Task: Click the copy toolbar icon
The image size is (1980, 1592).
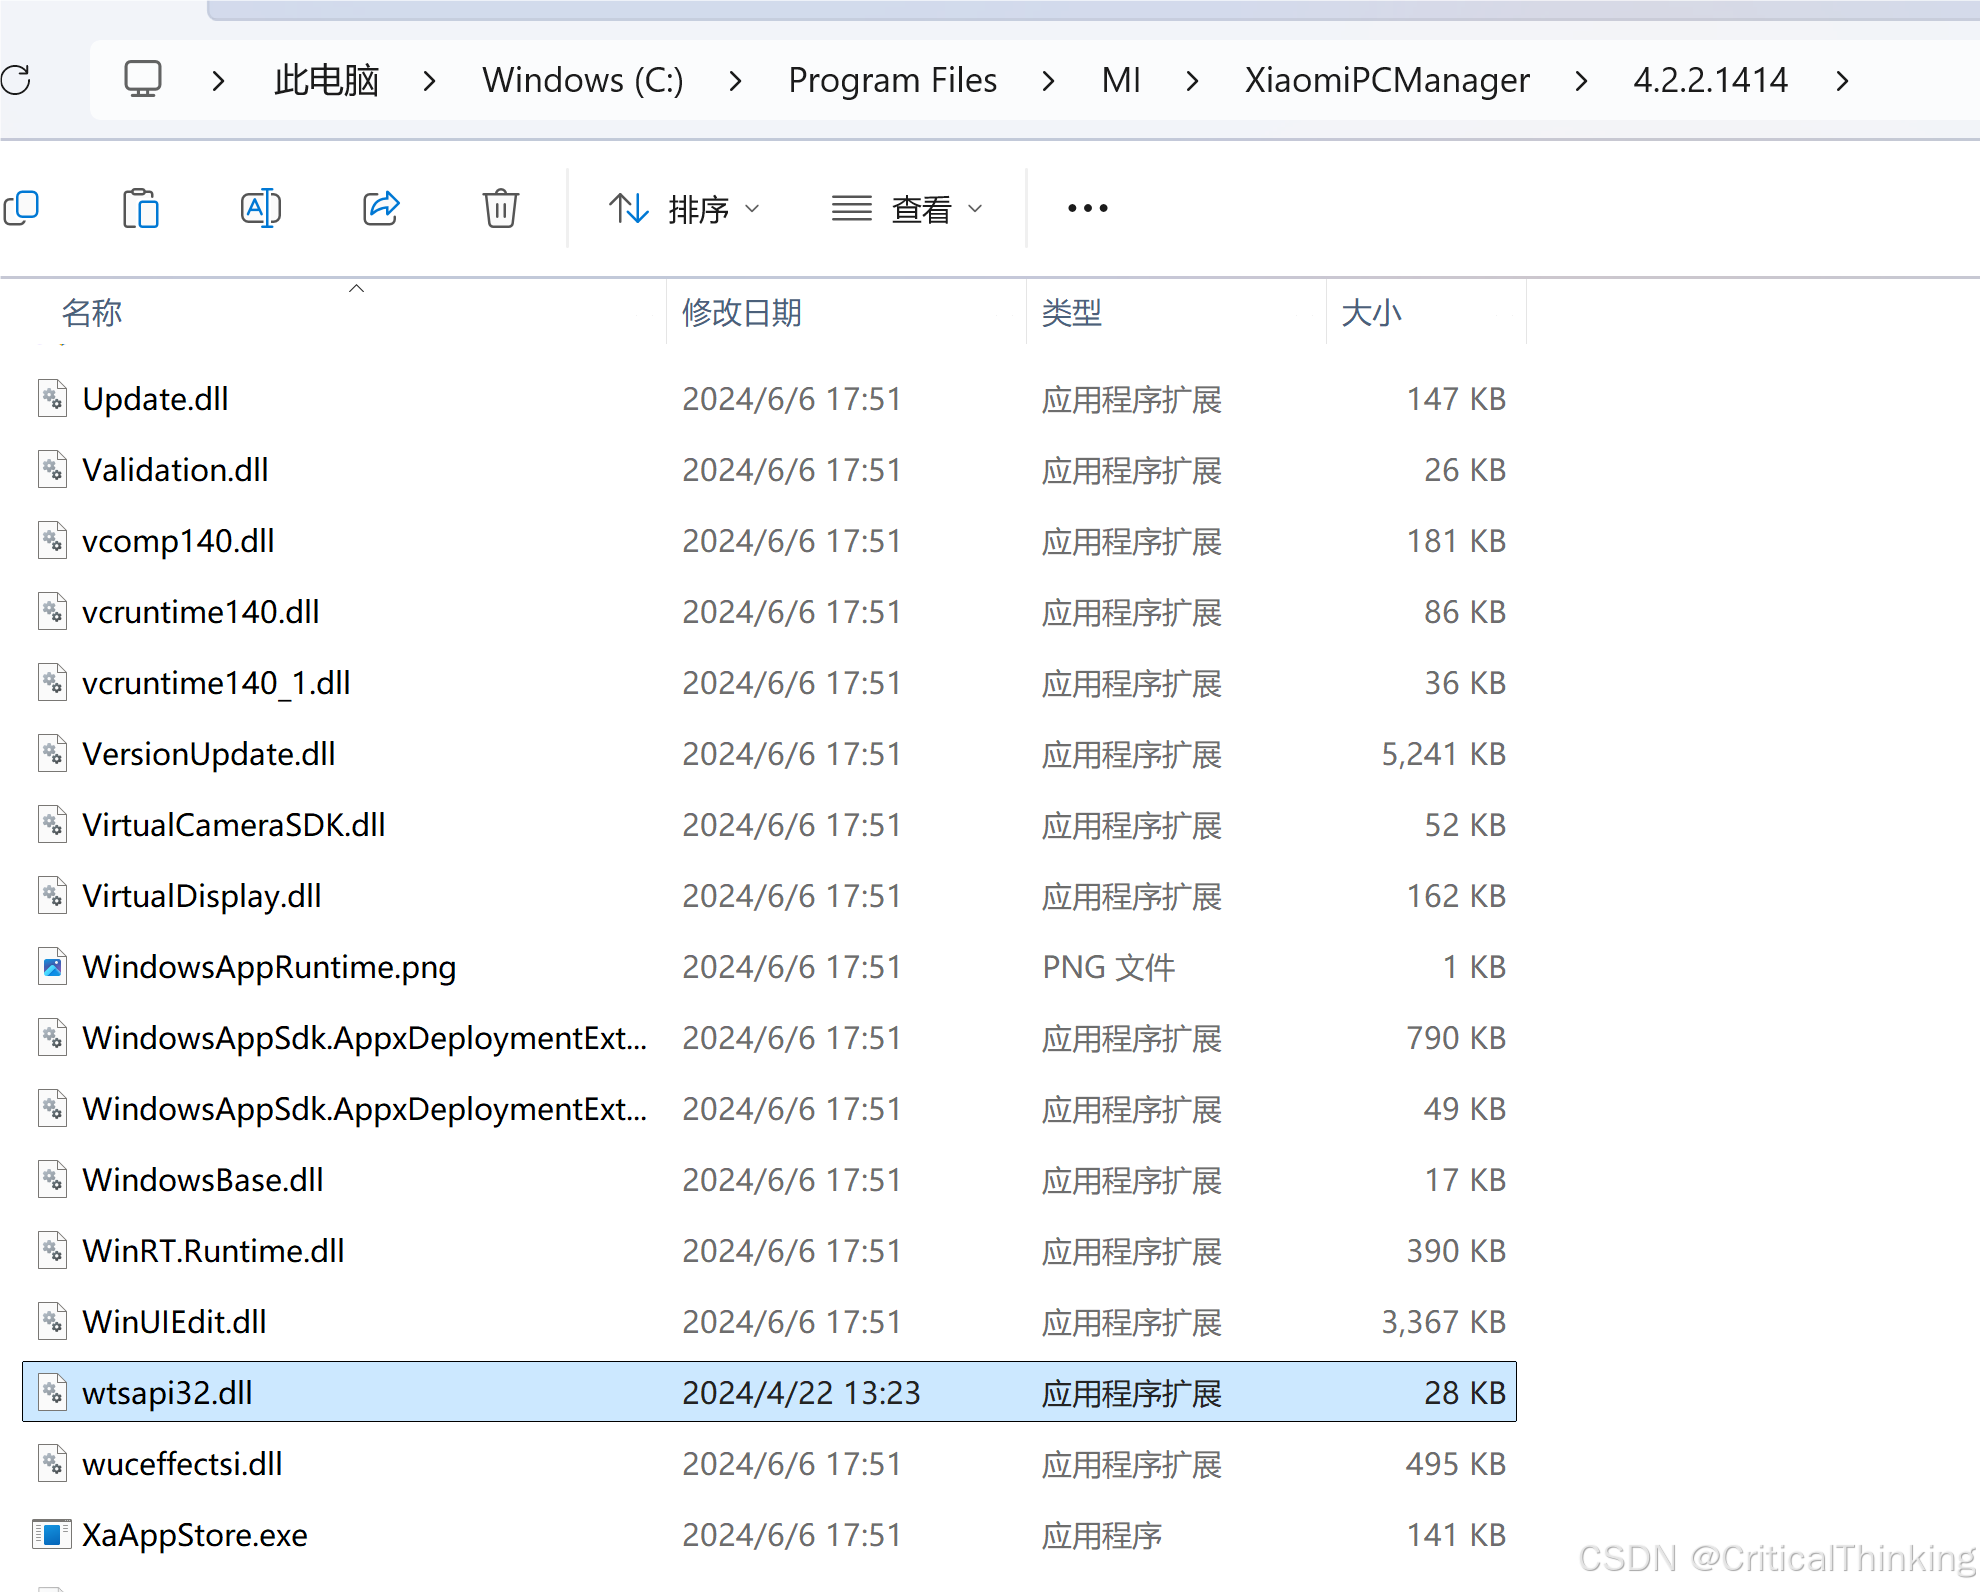Action: (x=21, y=208)
